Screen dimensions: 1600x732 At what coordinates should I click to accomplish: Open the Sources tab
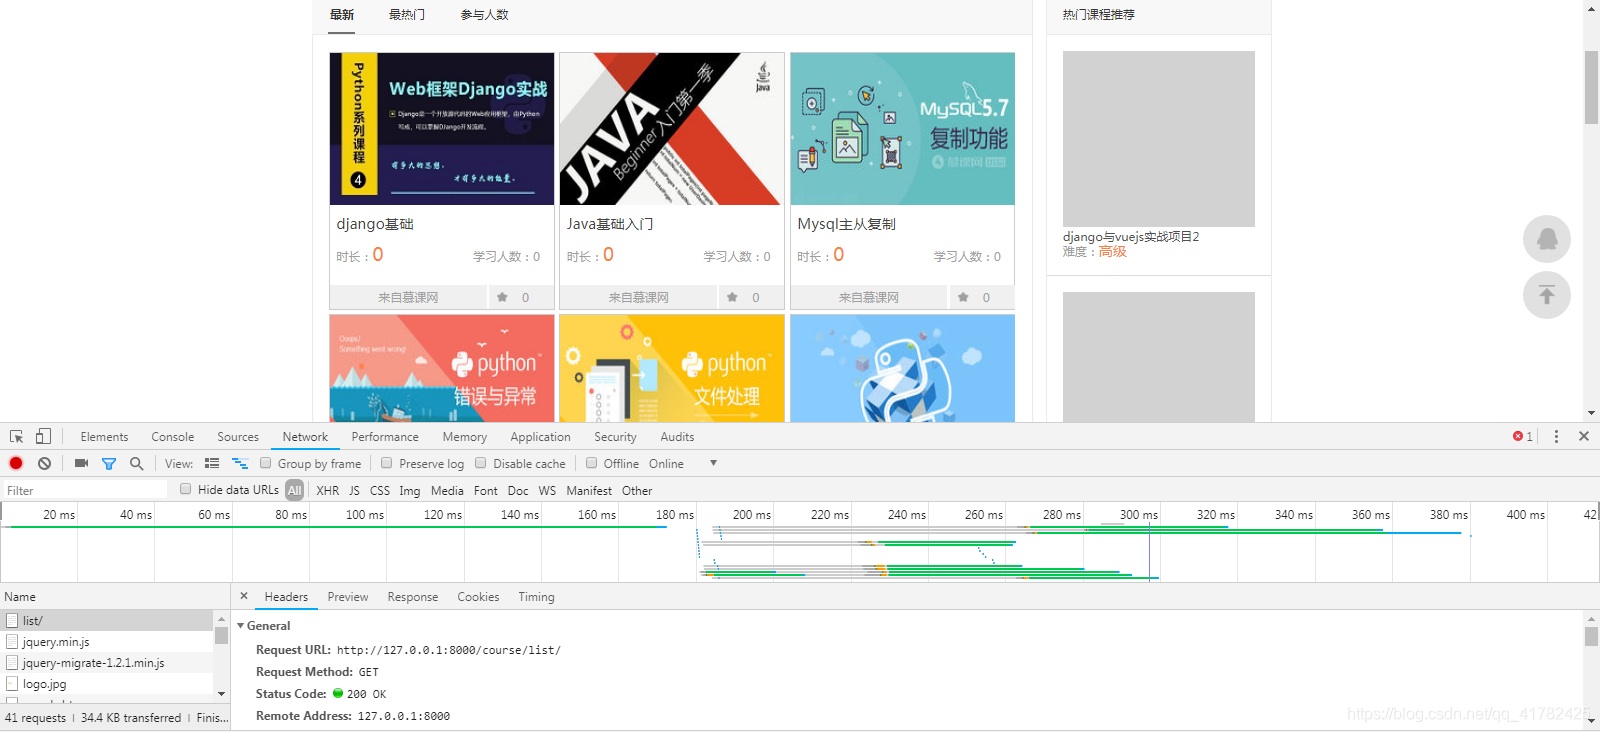click(238, 437)
